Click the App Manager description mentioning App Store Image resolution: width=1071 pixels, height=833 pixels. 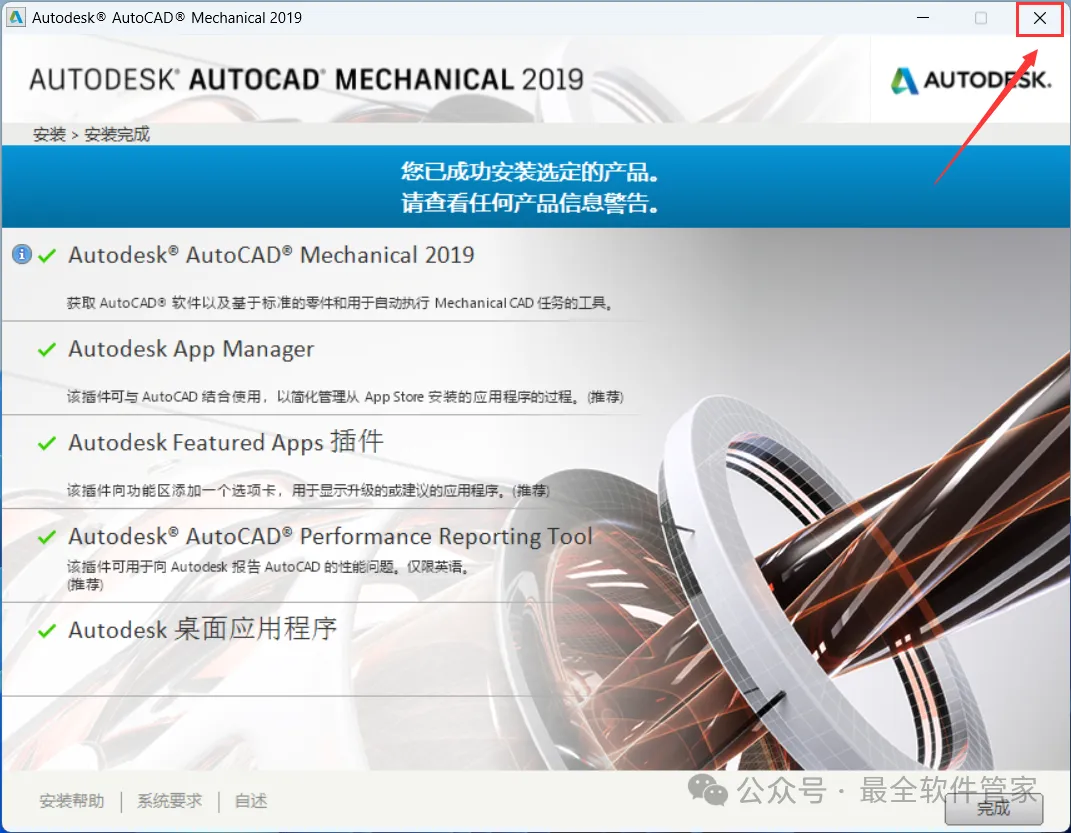[345, 397]
